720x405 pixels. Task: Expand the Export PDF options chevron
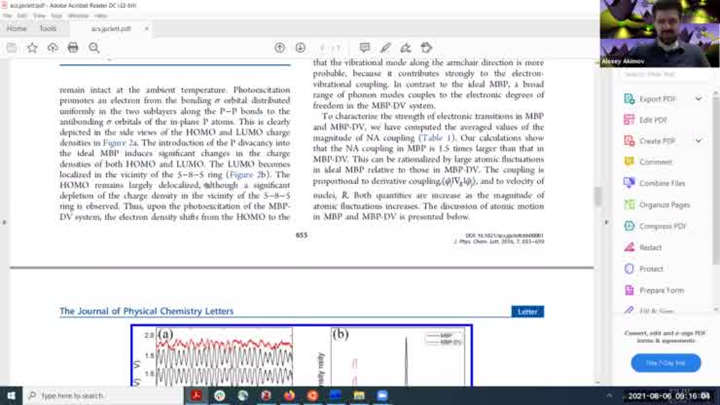coord(698,99)
